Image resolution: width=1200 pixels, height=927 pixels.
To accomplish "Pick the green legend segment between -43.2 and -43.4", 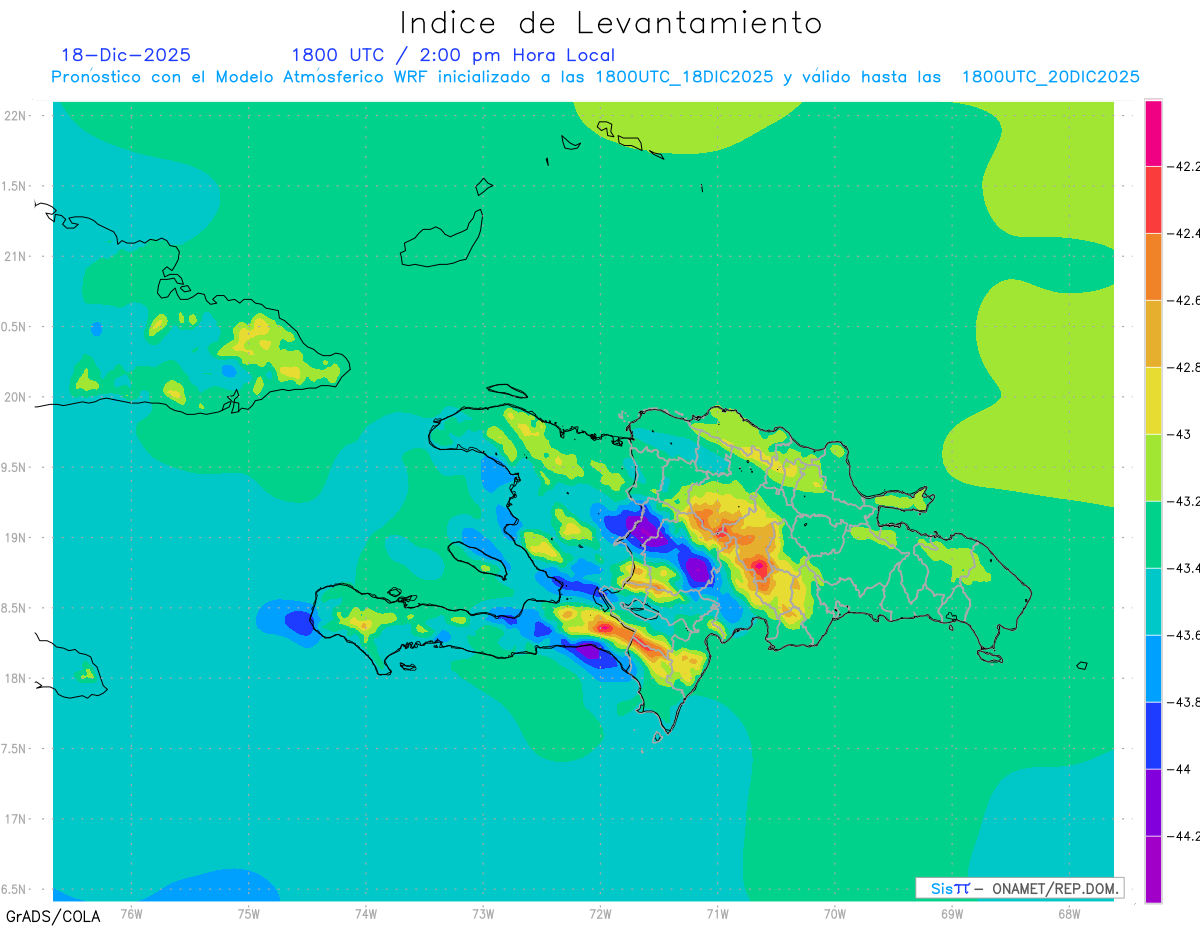I will click(x=1153, y=534).
